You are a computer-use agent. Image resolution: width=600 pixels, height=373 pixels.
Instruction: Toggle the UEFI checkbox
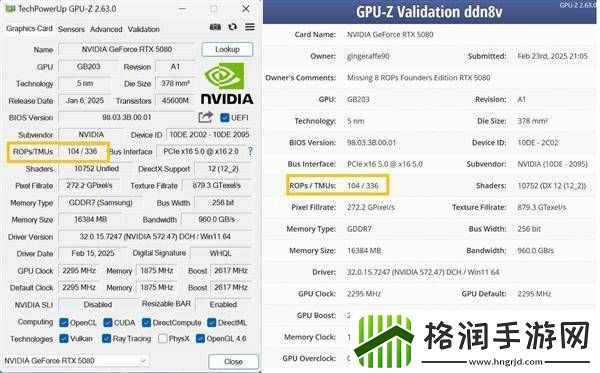coord(225,117)
